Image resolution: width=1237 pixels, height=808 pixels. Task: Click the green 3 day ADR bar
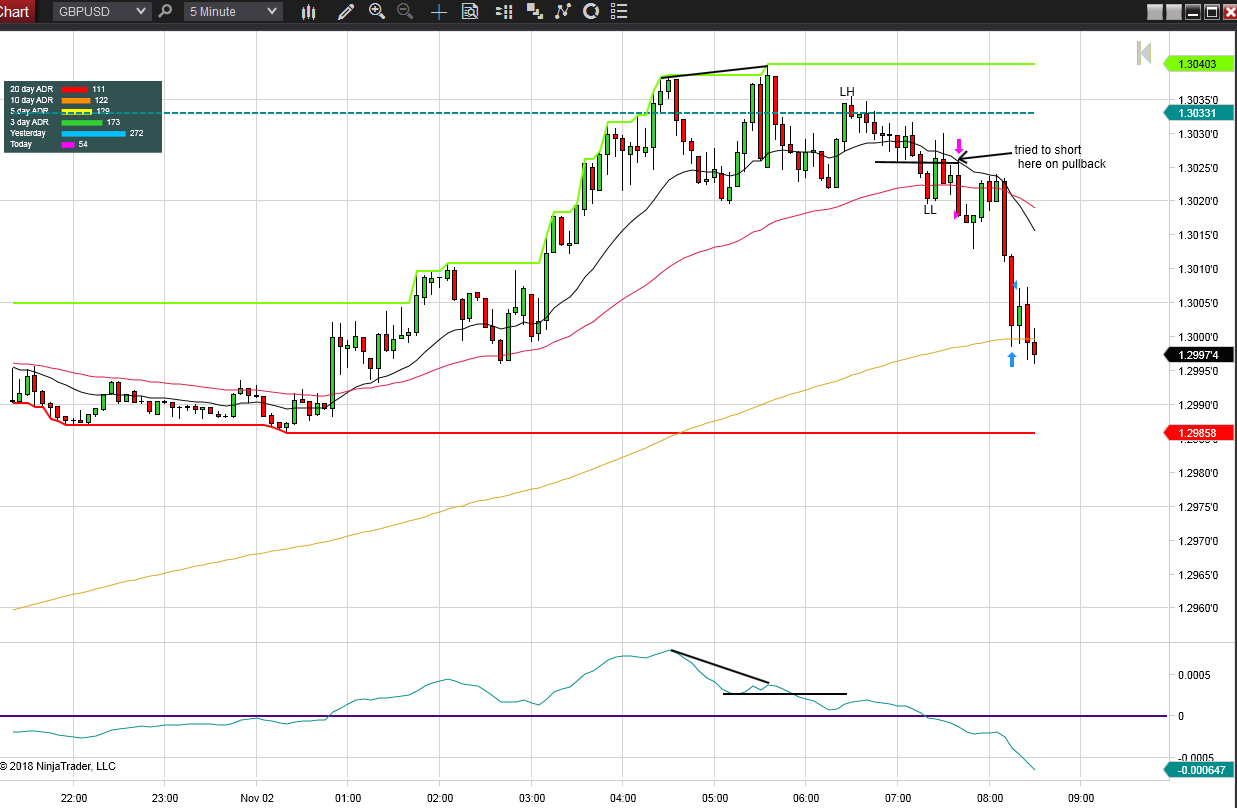(x=82, y=122)
